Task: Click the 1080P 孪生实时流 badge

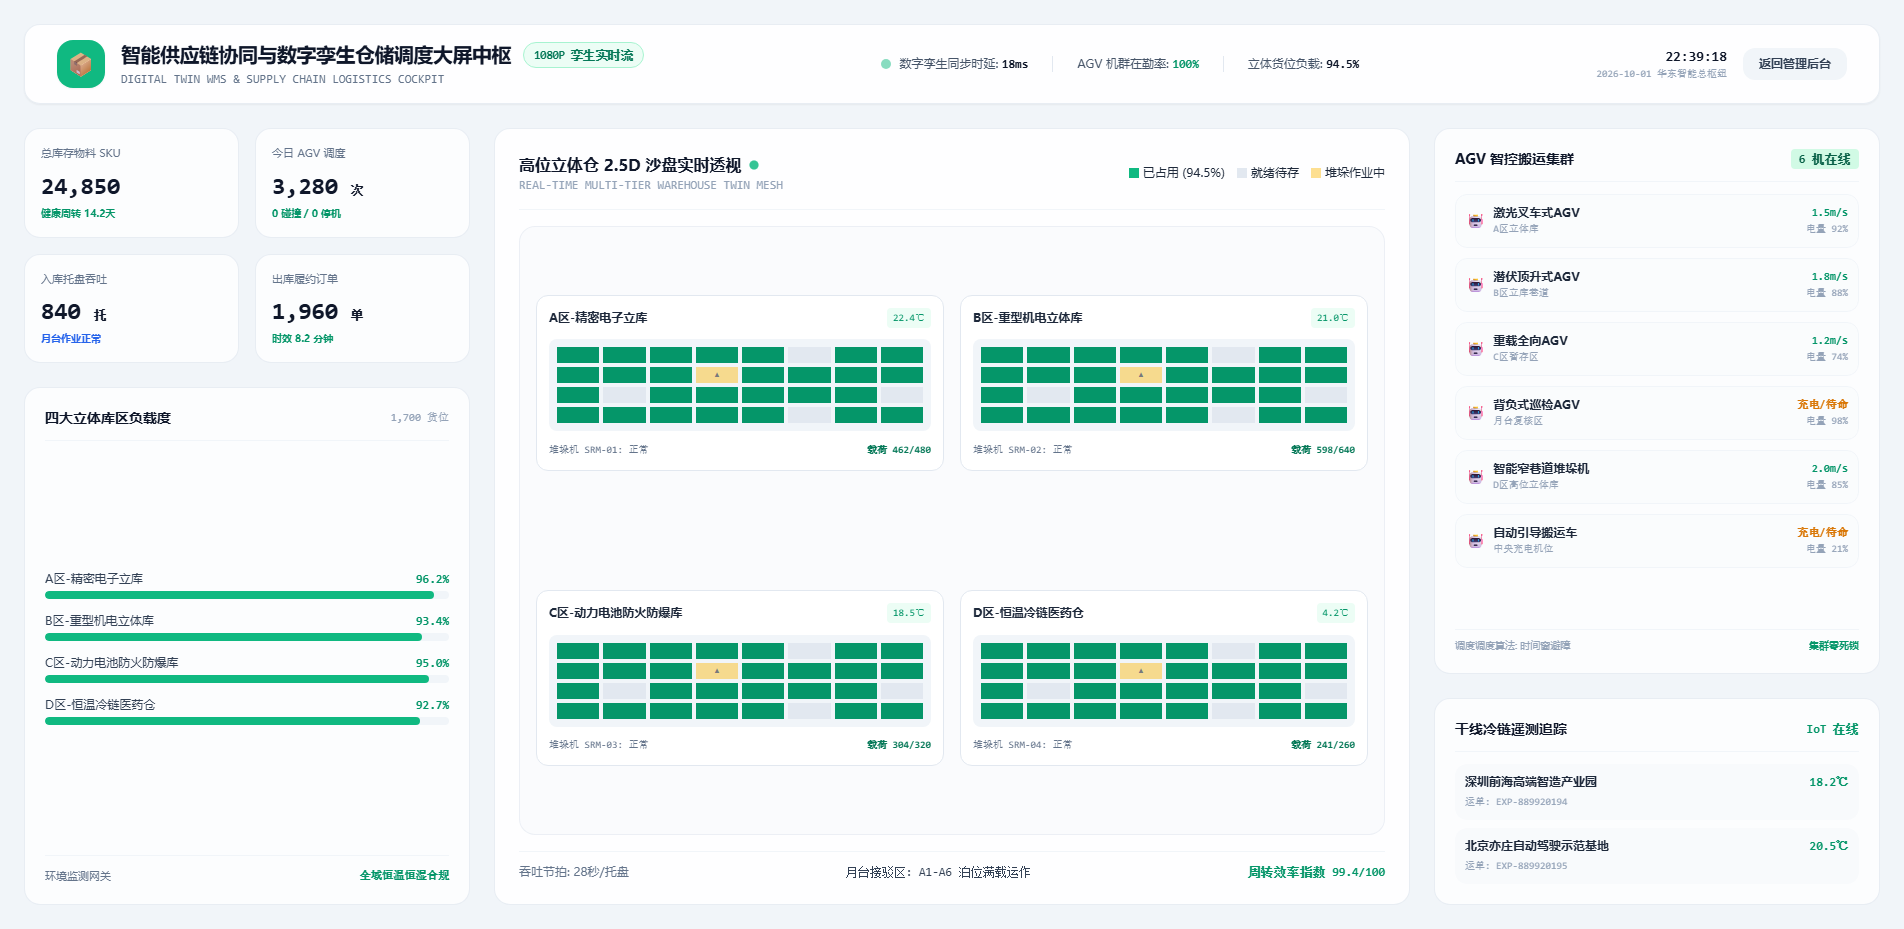Action: tap(583, 55)
